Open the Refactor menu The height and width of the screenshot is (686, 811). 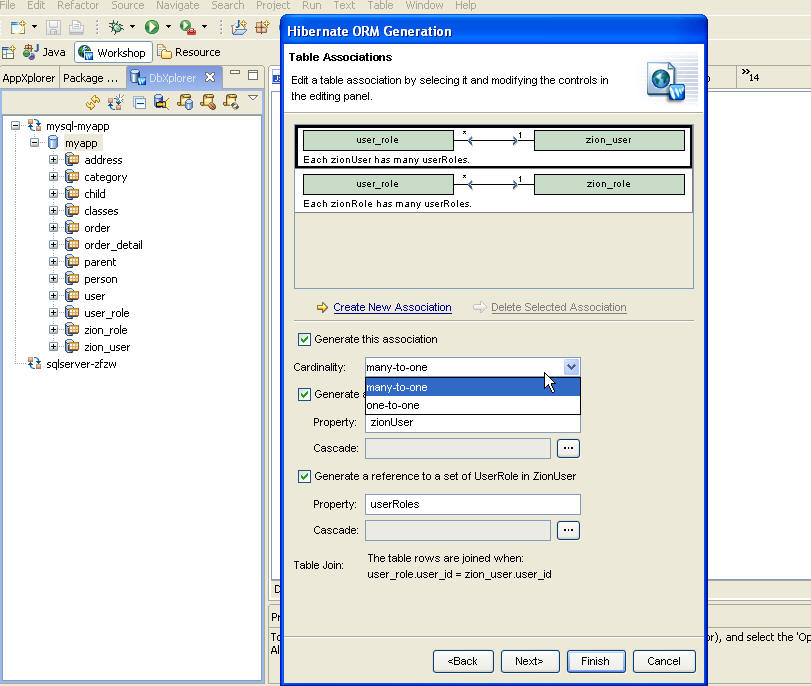pyautogui.click(x=78, y=5)
